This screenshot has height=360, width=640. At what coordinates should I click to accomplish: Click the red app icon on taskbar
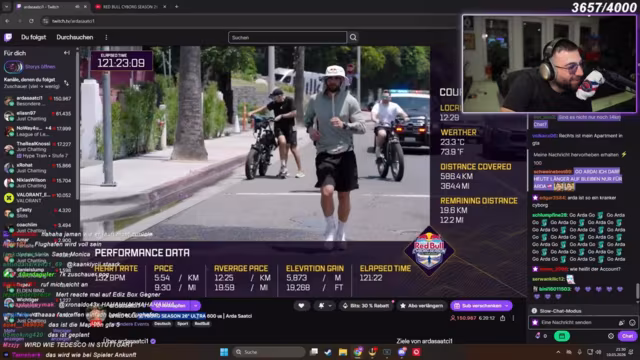(416, 352)
